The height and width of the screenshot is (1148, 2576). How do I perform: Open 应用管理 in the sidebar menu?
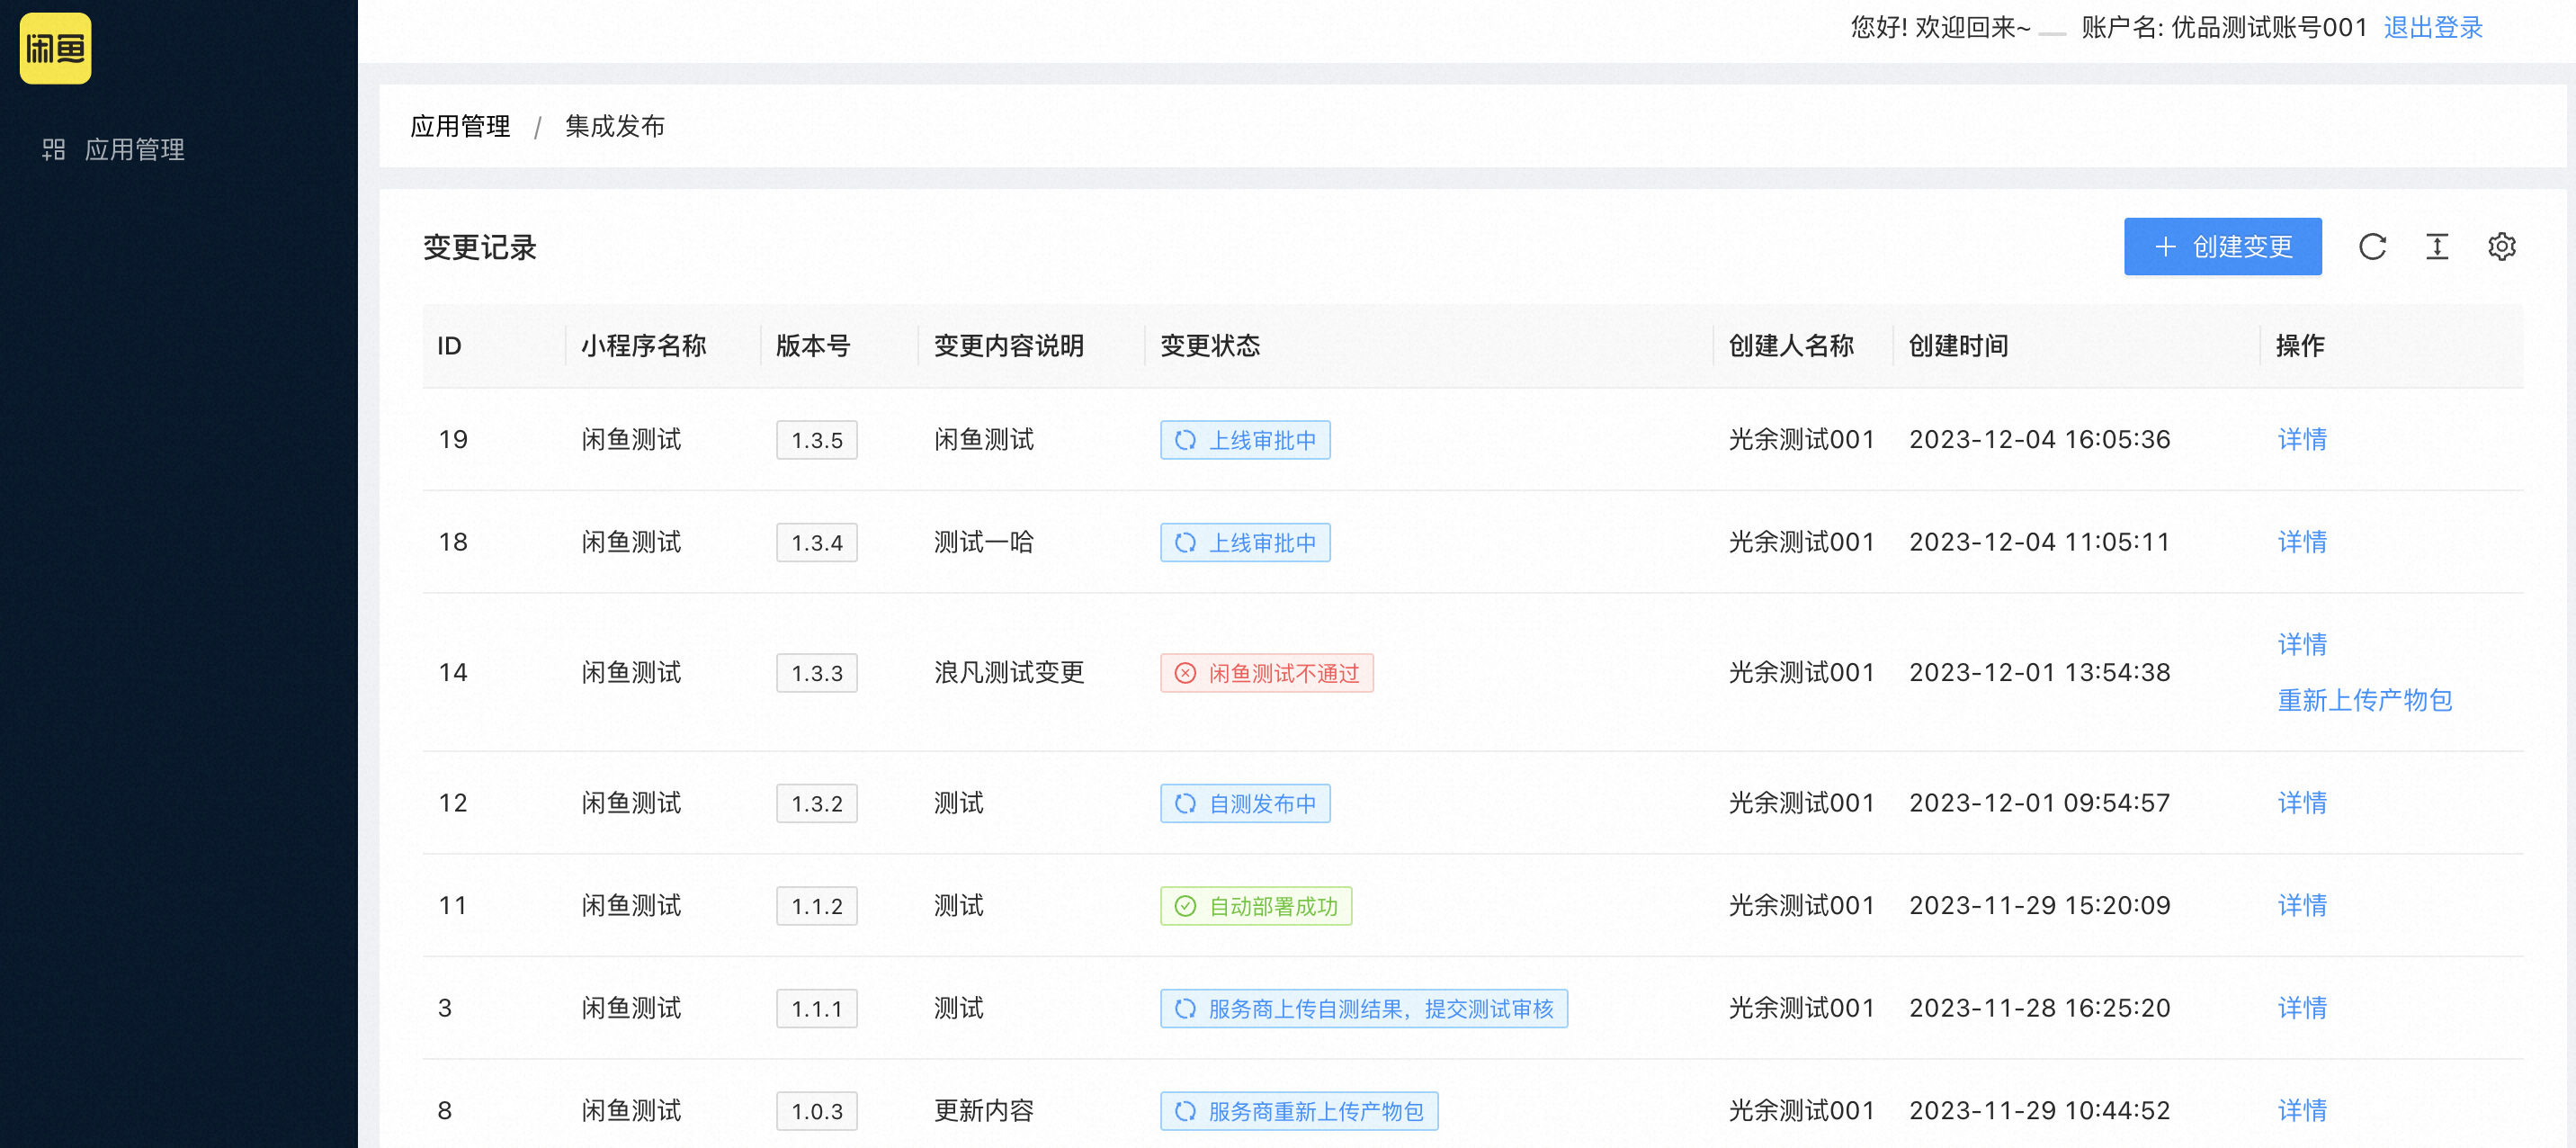(x=134, y=150)
